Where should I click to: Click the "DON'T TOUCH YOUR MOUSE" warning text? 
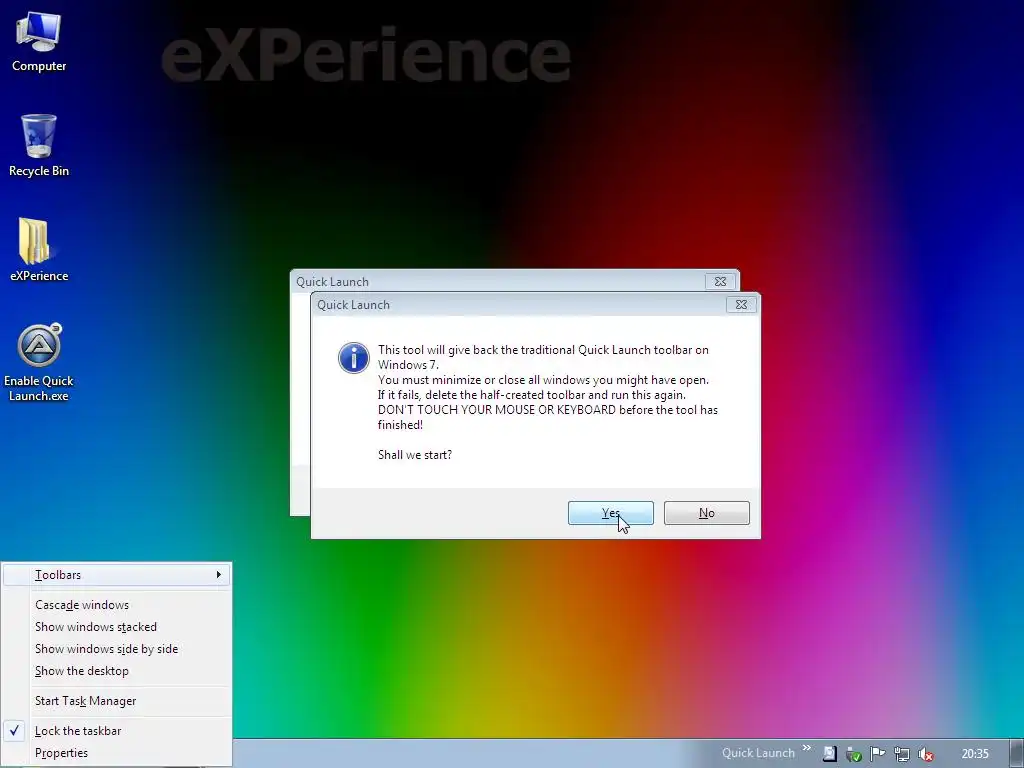496,409
